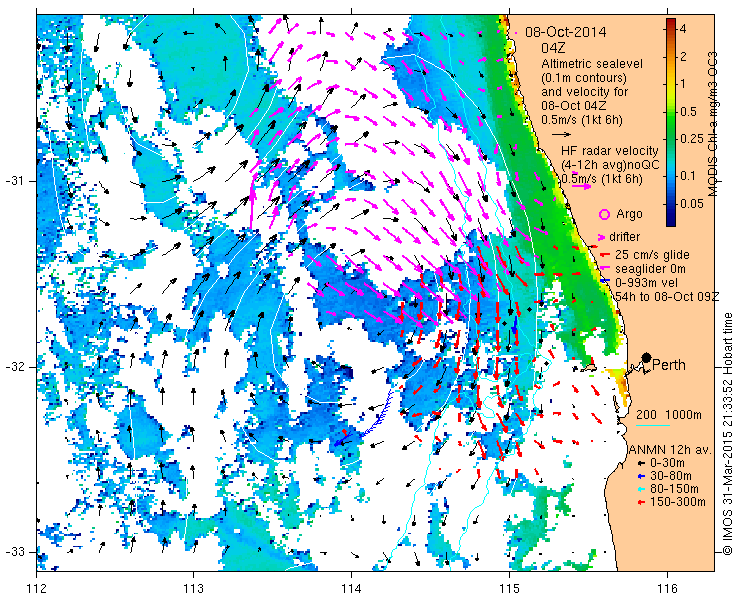The width and height of the screenshot is (740, 600).
Task: Click the 'MODIS Chl-a mg/m3 OC3' colorbar title
Action: (712, 124)
